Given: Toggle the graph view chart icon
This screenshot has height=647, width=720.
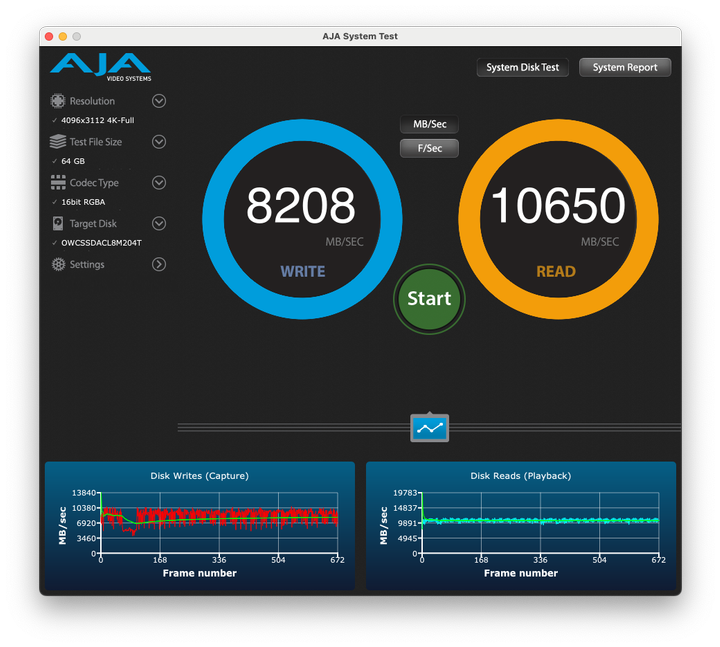Looking at the screenshot, I should 430,428.
